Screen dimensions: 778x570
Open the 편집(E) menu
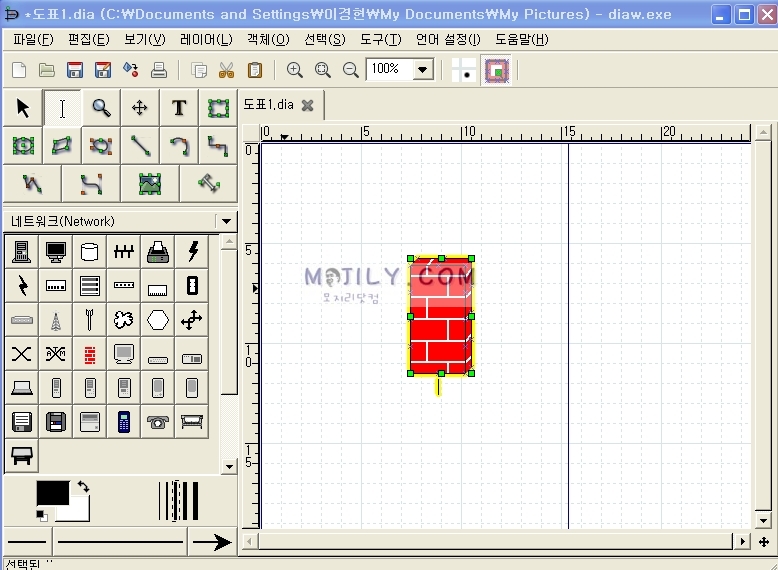tap(88, 40)
